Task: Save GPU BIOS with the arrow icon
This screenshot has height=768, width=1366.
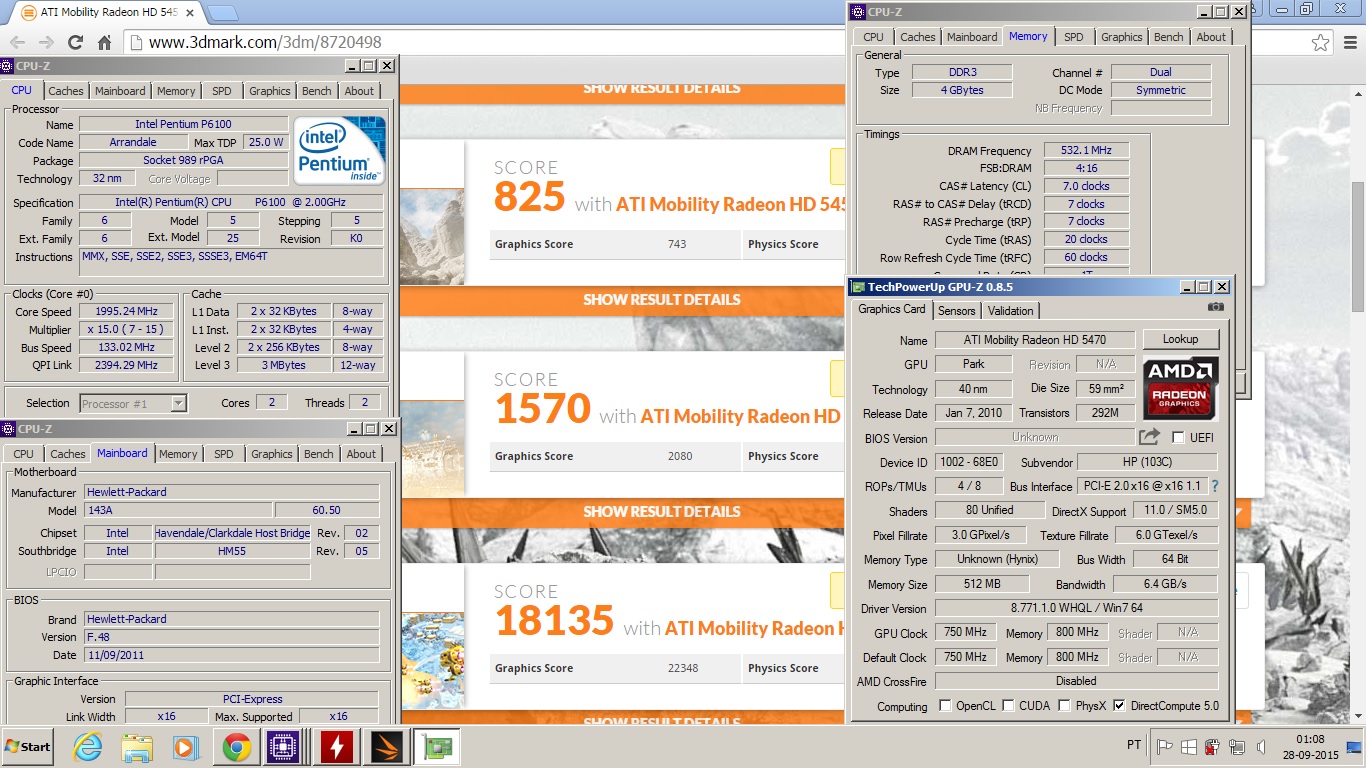Action: pos(1149,437)
